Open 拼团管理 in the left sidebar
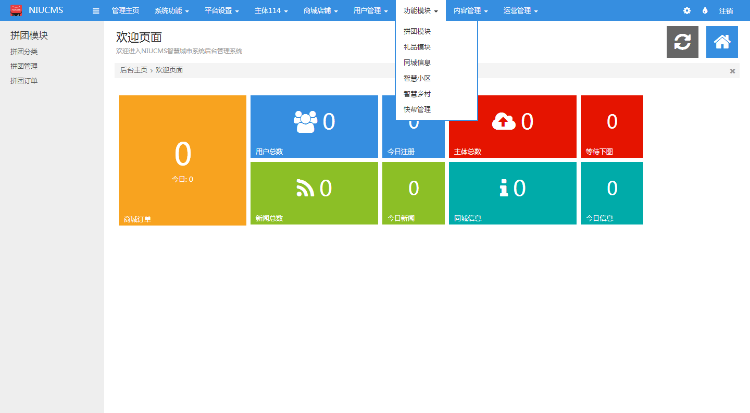Screen dimensions: 750x413 (24, 66)
